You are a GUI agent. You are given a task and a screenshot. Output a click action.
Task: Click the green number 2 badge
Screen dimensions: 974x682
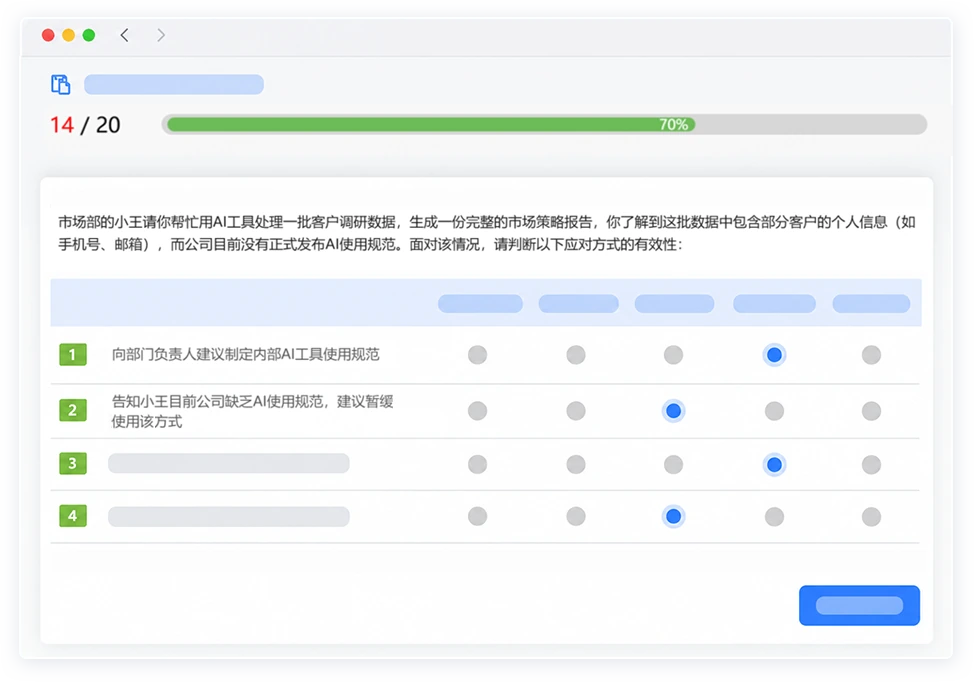pos(73,410)
